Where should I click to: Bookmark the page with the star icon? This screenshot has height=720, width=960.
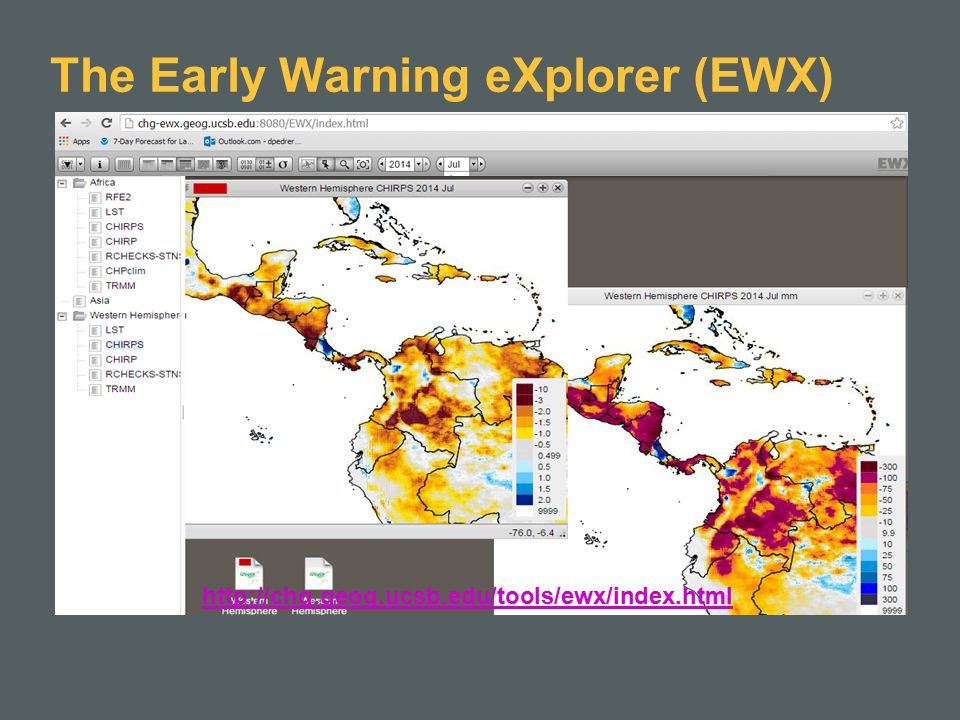point(896,123)
